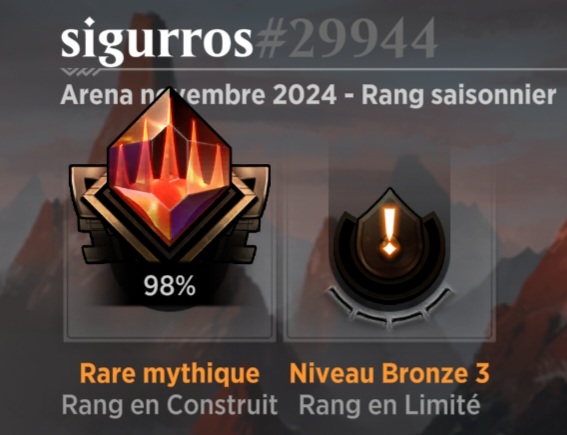Click the sparkle dot above the username's i
This screenshot has height=435, width=567.
pos(89,22)
